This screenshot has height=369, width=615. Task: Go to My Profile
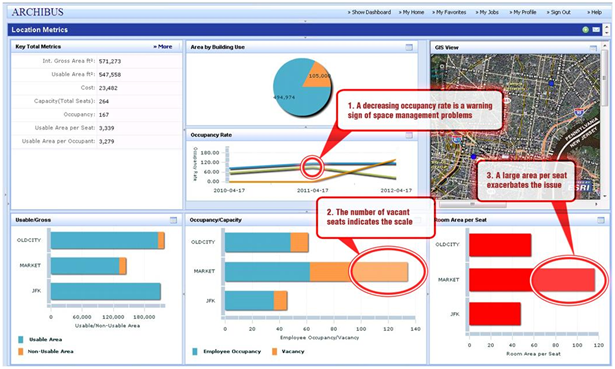(523, 13)
